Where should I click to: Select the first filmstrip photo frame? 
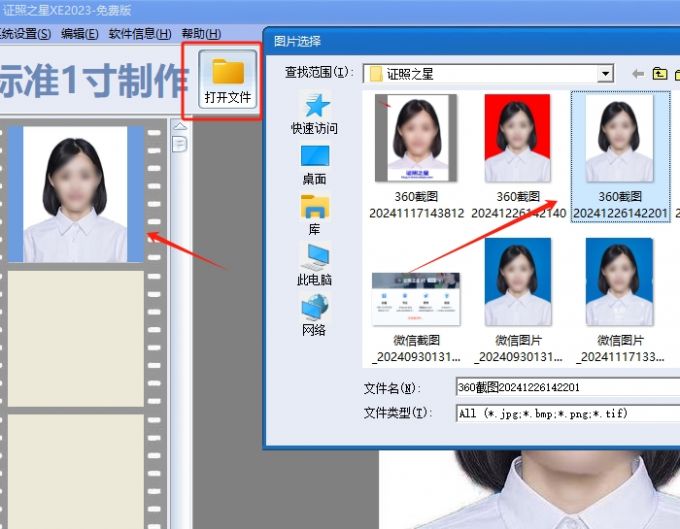click(76, 194)
